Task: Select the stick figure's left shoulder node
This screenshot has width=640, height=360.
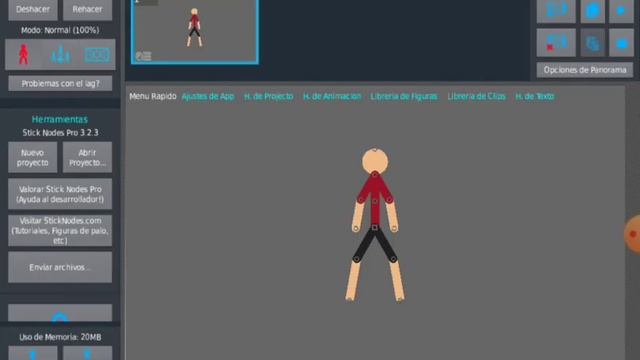Action: pos(361,200)
